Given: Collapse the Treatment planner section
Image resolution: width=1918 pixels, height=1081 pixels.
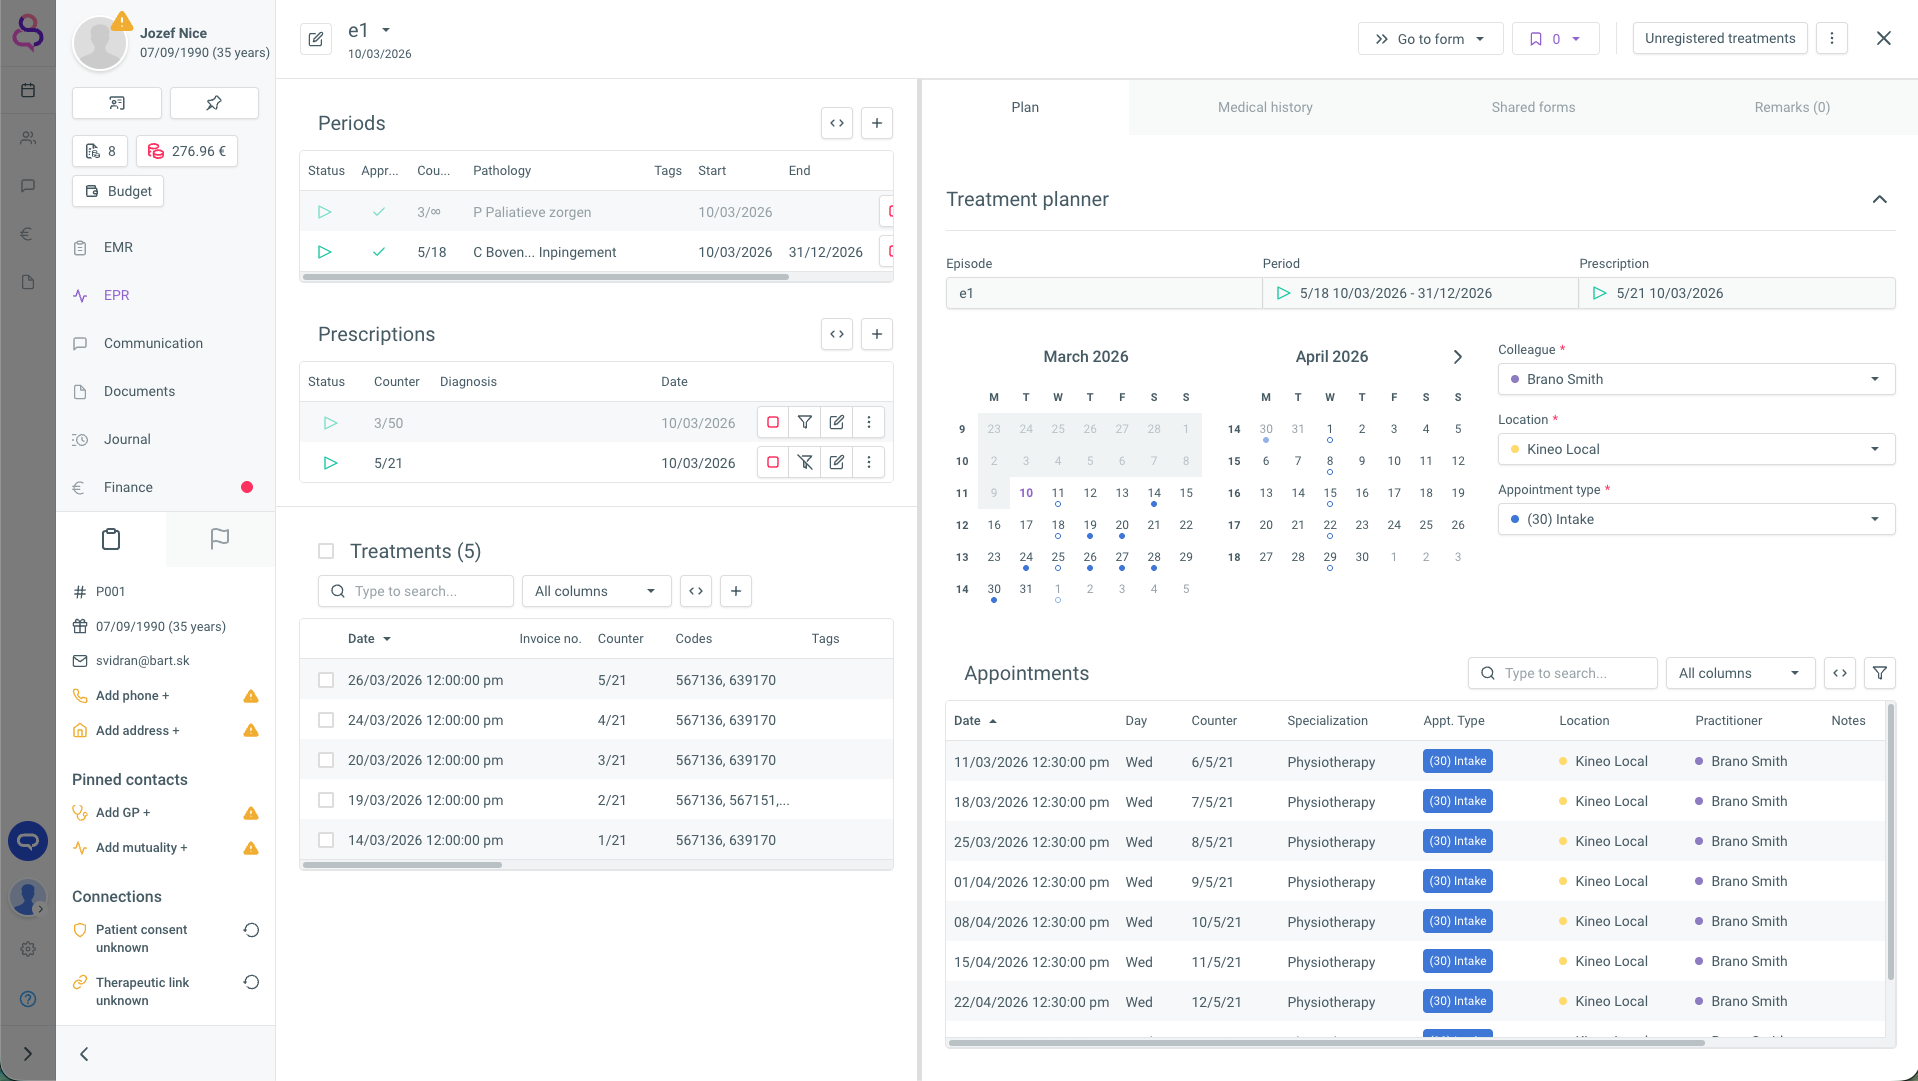Looking at the screenshot, I should (x=1879, y=199).
